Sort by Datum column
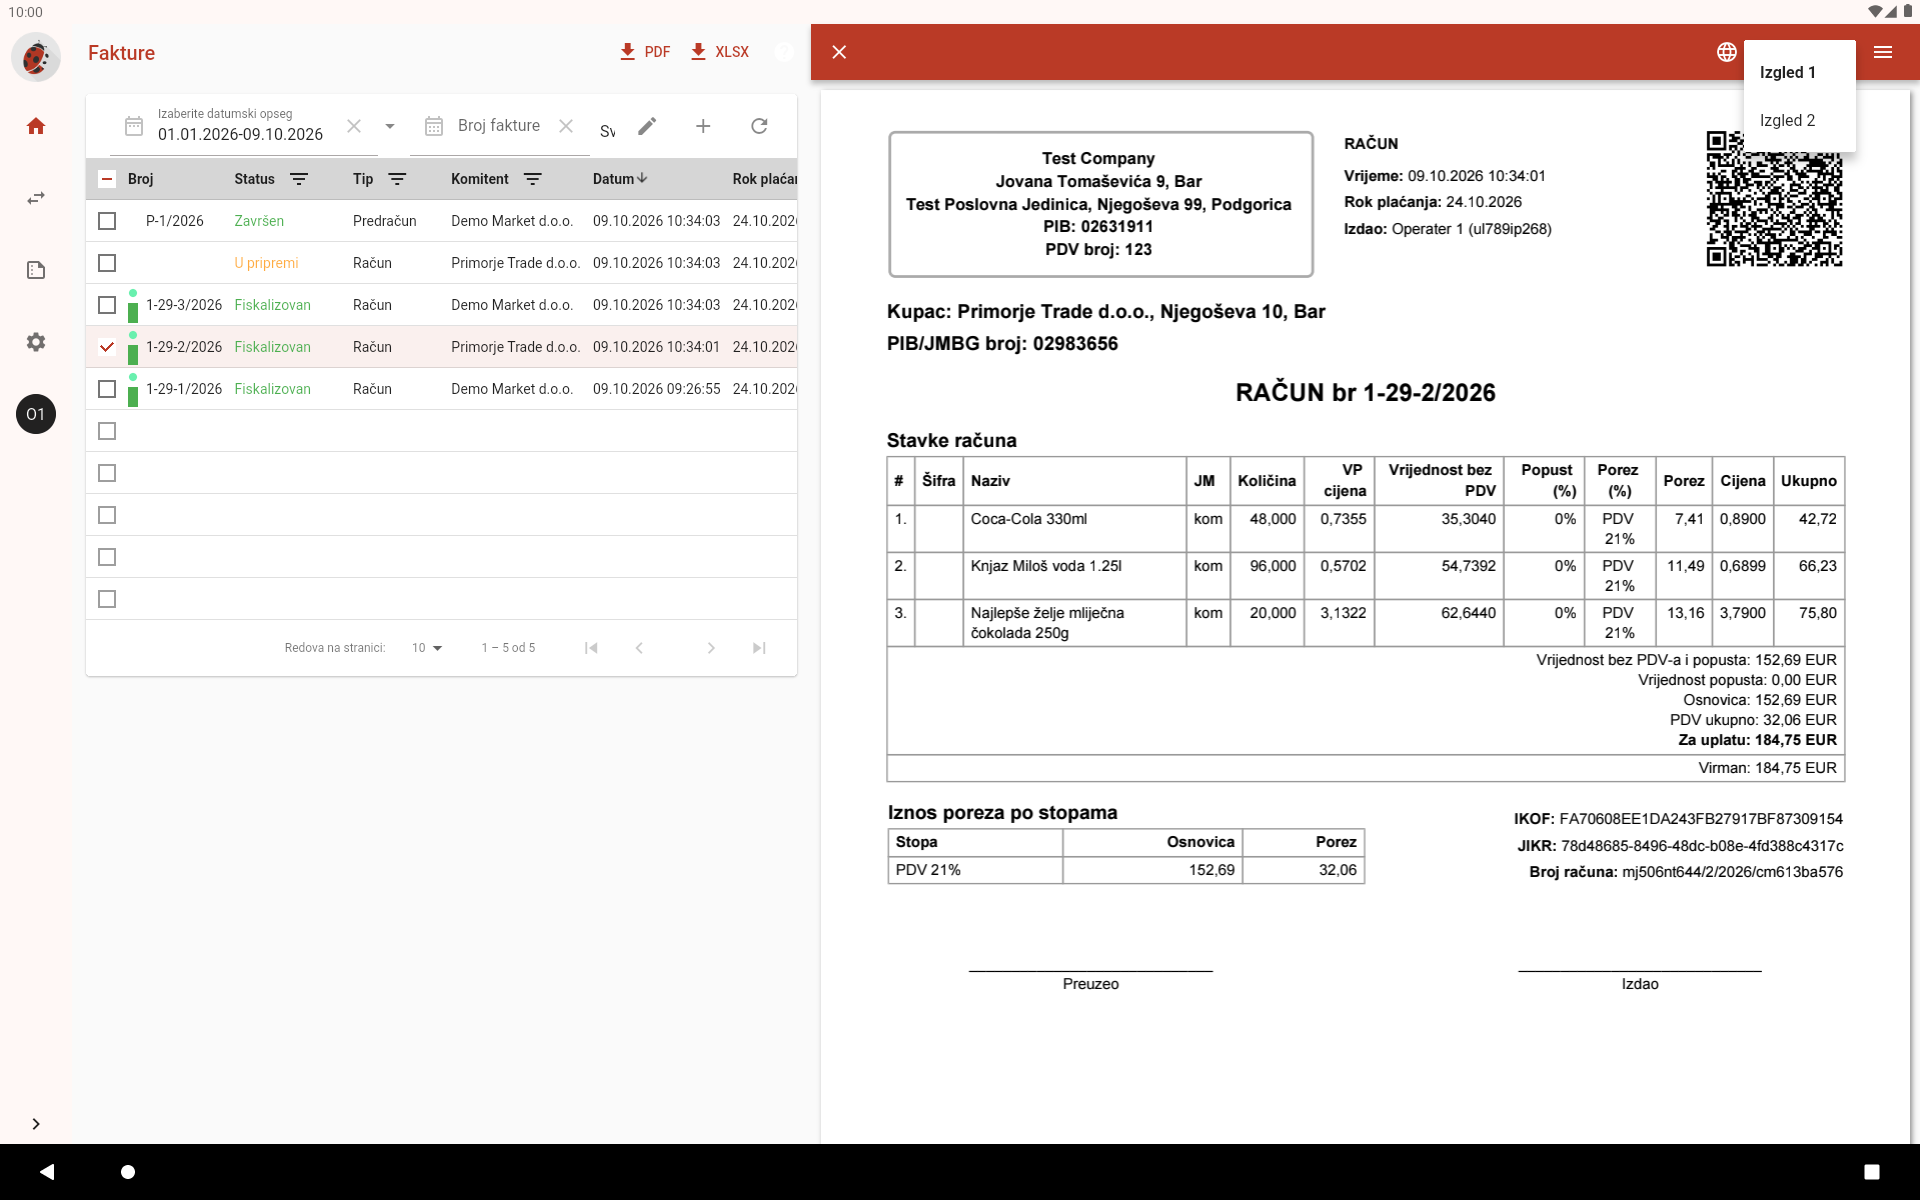 point(620,179)
